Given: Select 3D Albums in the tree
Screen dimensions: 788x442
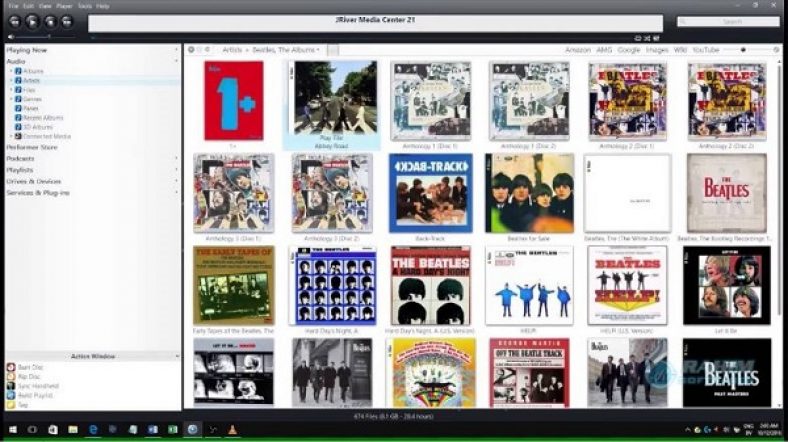Looking at the screenshot, I should pyautogui.click(x=38, y=127).
